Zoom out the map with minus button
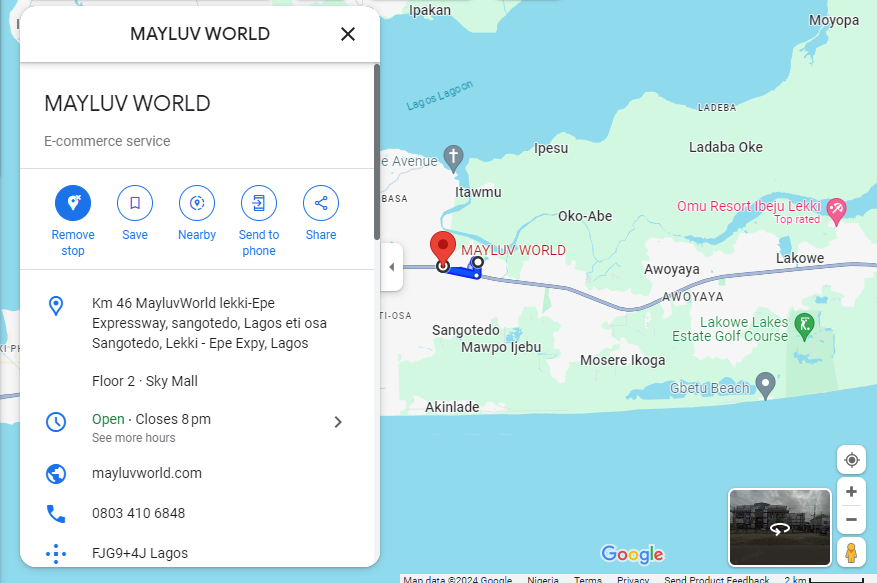This screenshot has height=583, width=877. tap(851, 520)
